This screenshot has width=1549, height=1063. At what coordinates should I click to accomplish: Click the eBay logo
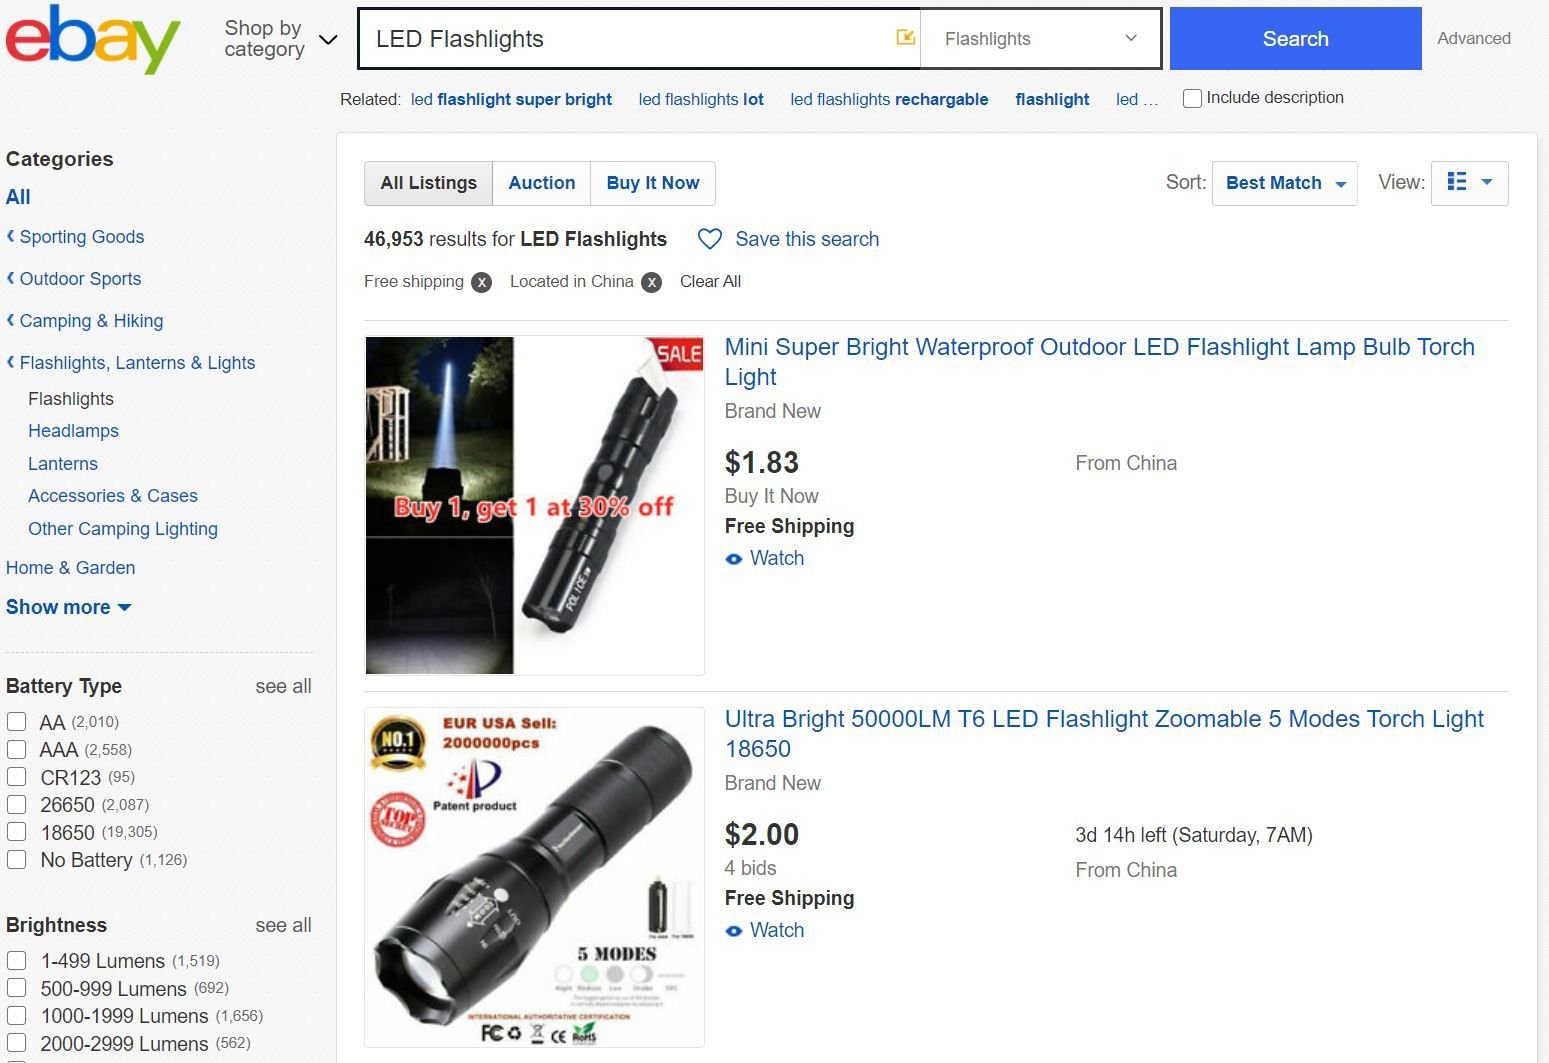pyautogui.click(x=93, y=40)
